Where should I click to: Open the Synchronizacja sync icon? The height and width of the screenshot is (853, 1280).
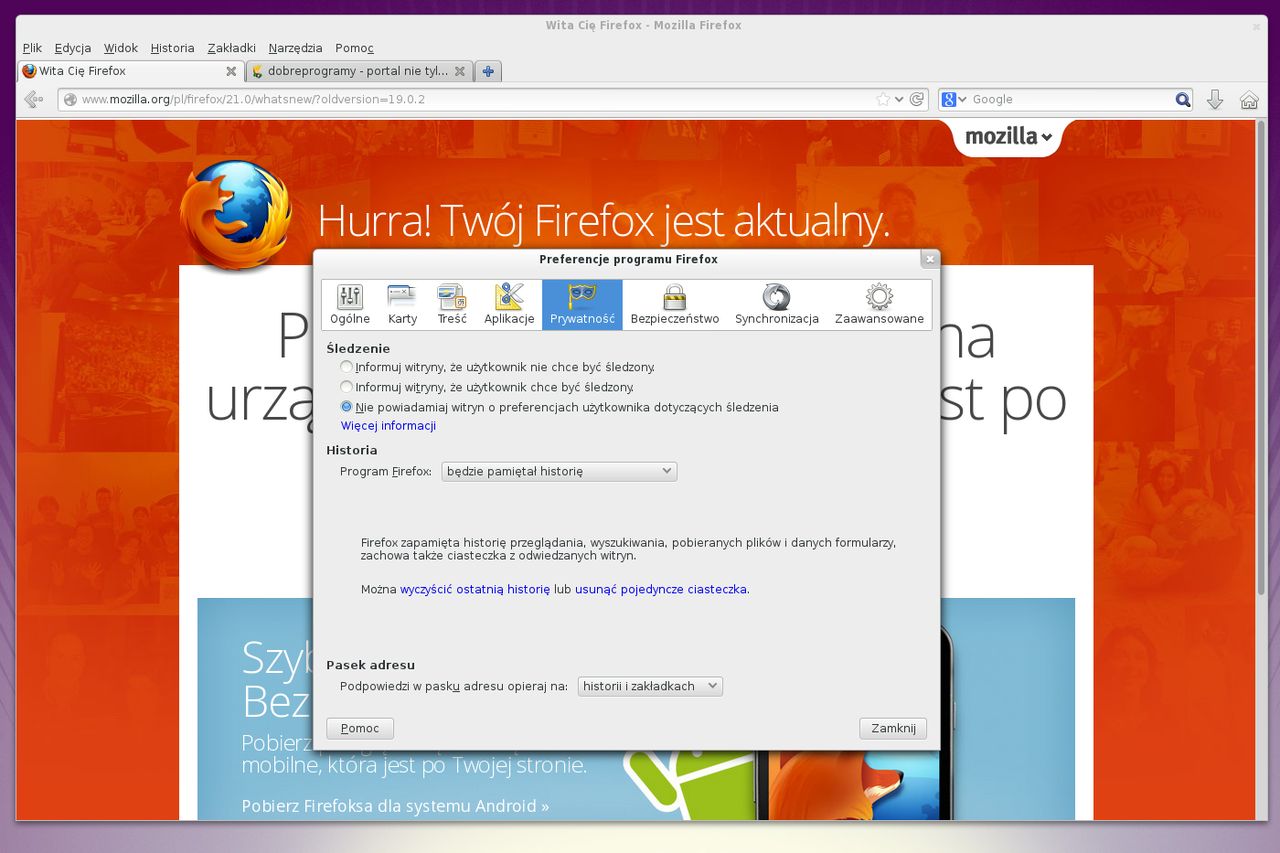tap(776, 297)
